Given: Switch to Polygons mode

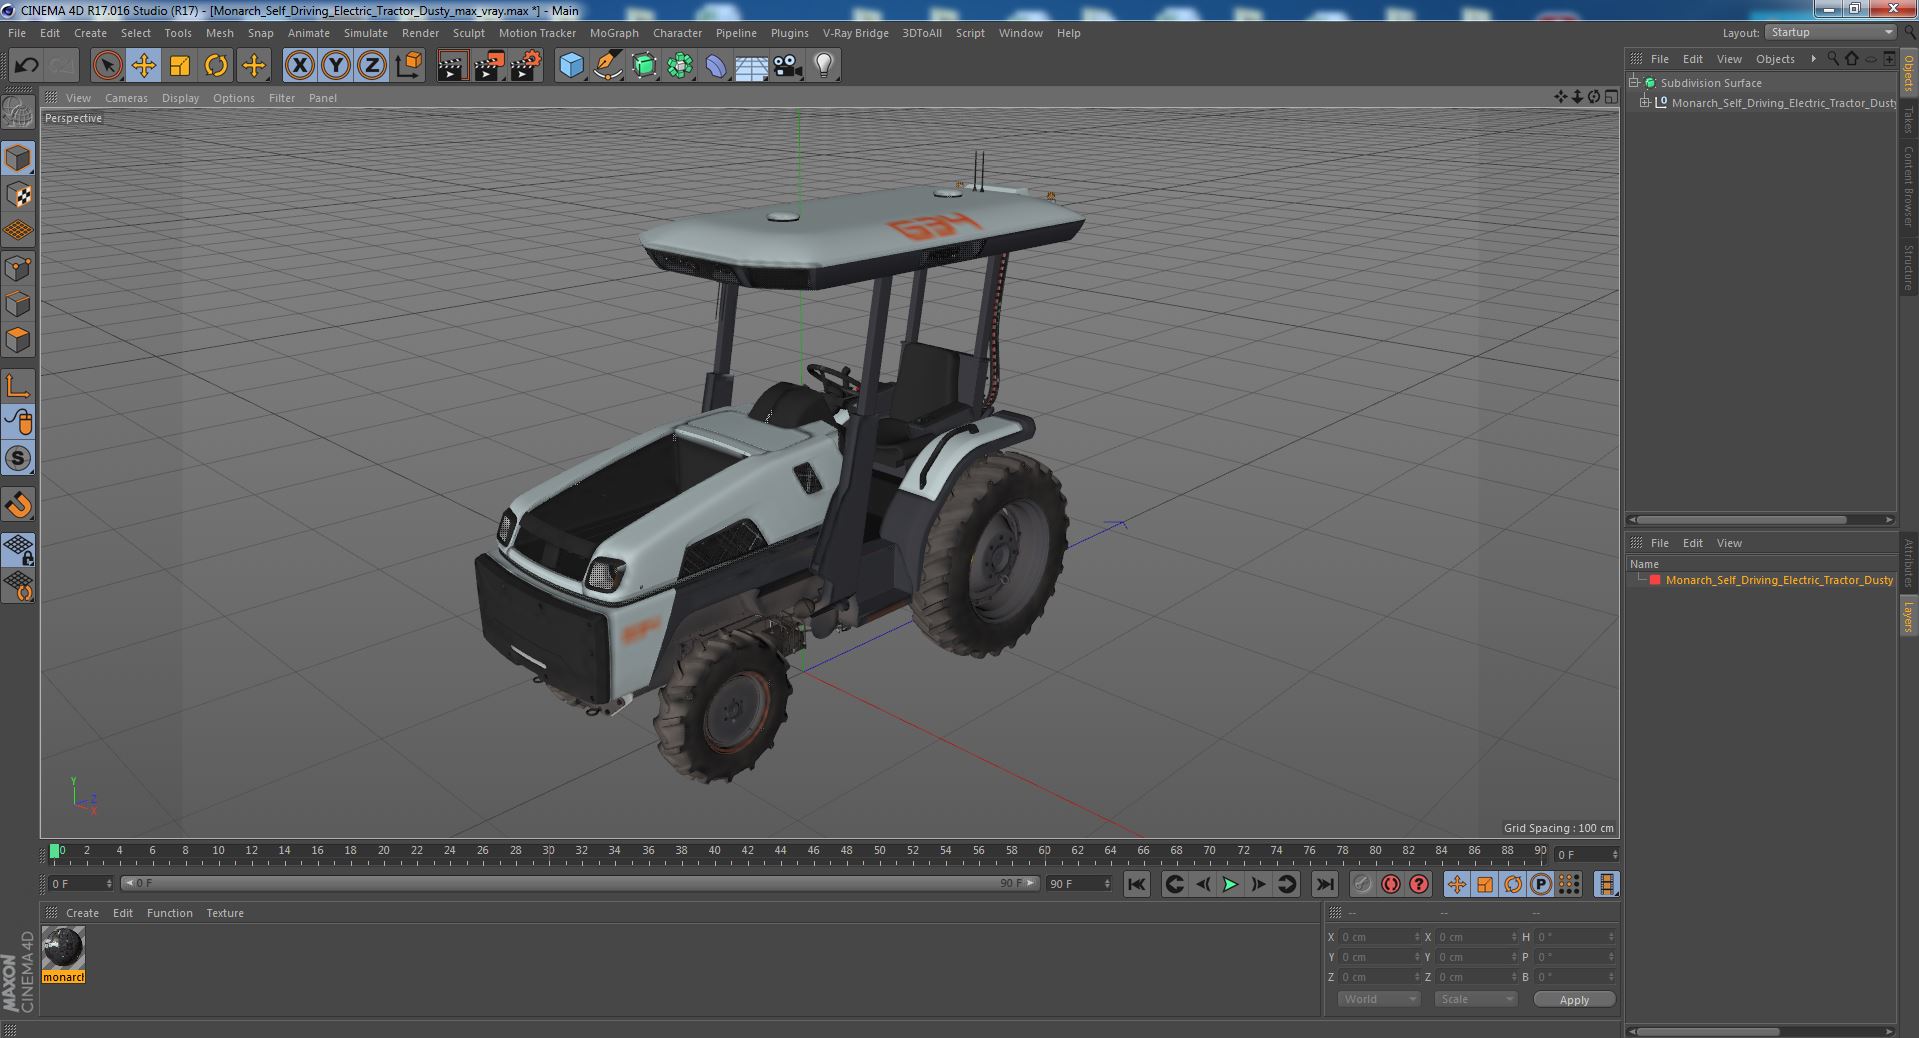Looking at the screenshot, I should click(x=19, y=340).
